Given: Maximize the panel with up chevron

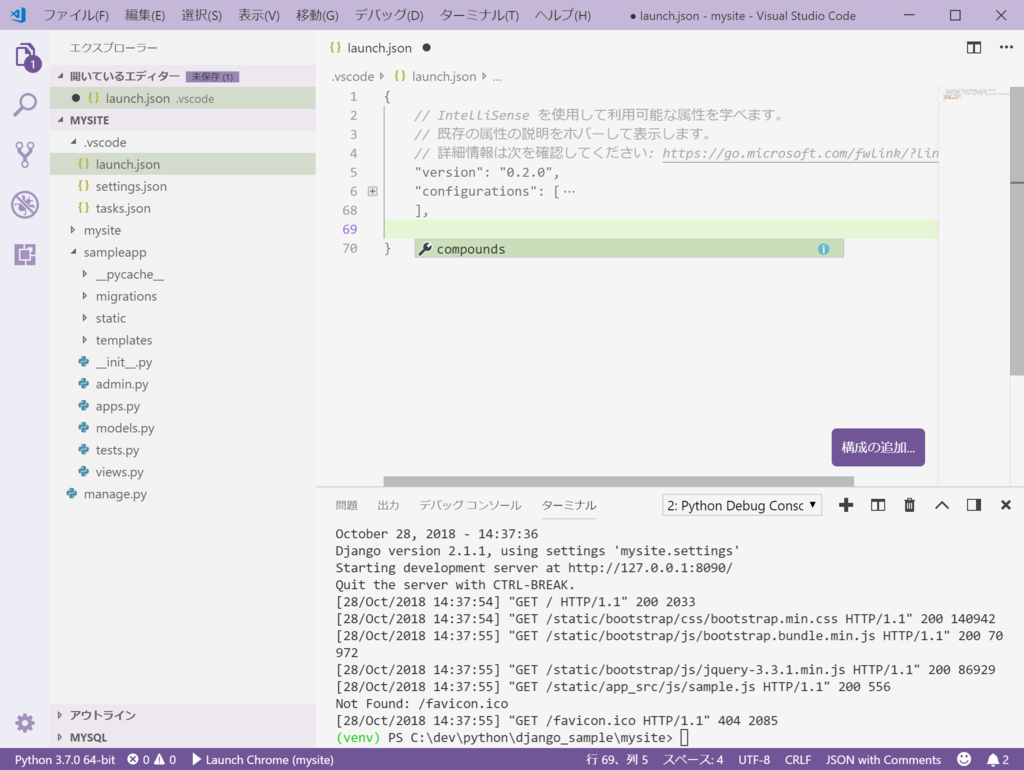Looking at the screenshot, I should click(942, 505).
